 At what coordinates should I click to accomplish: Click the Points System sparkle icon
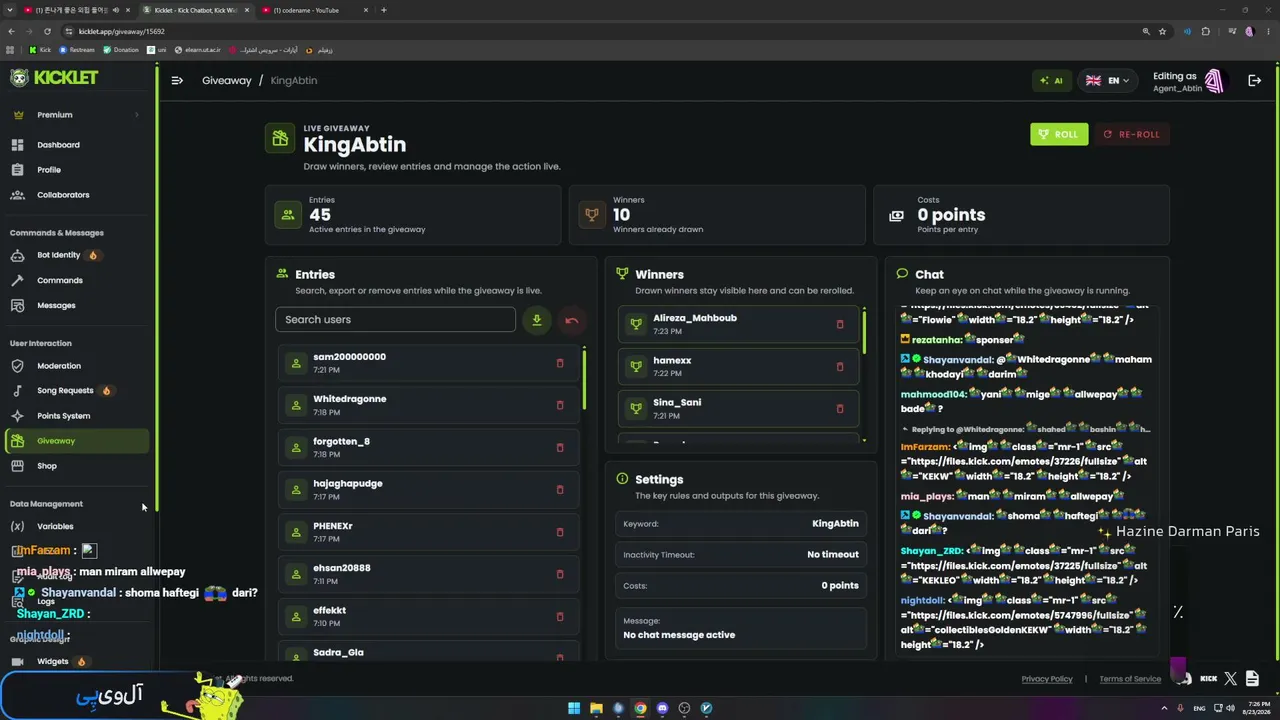pos(17,416)
